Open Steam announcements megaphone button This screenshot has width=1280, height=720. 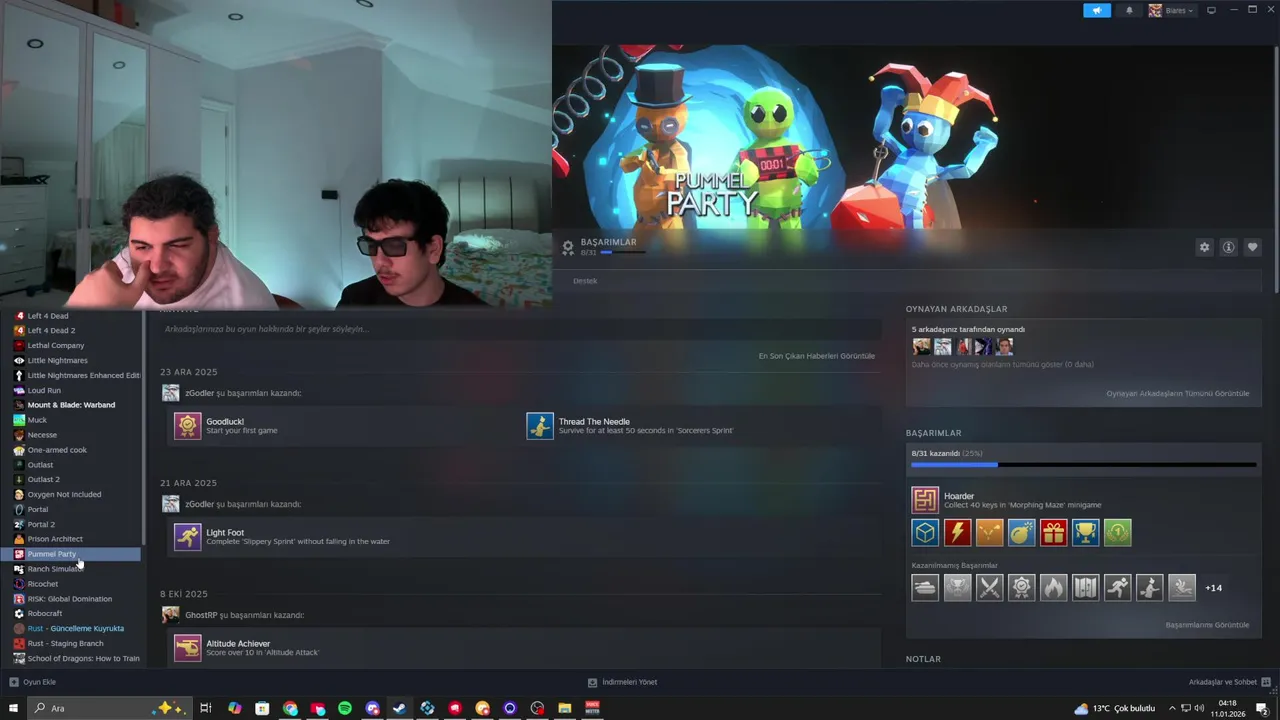pyautogui.click(x=1097, y=10)
